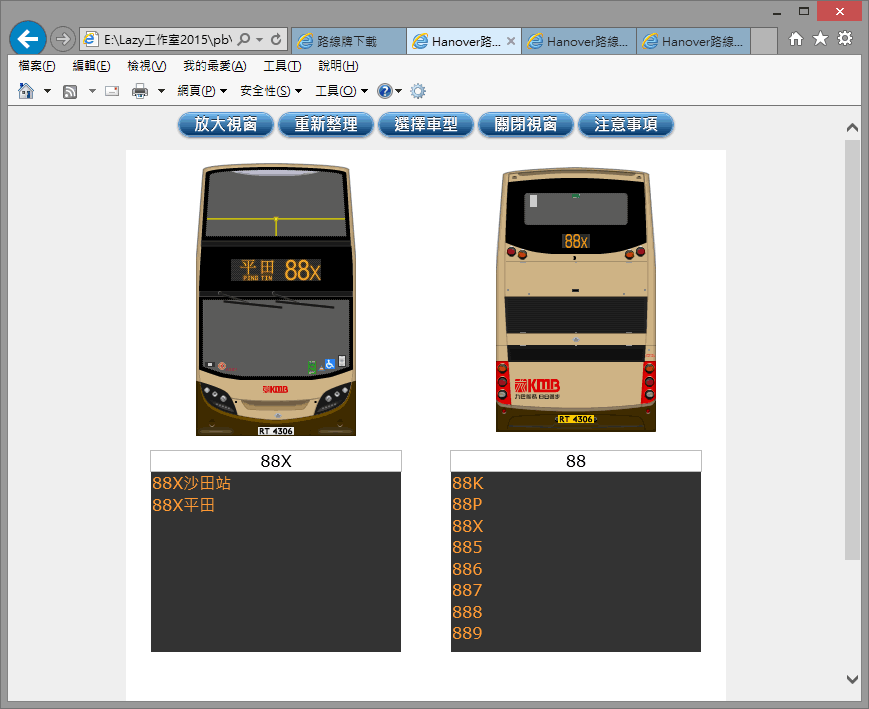Select route 887 in right list
869x709 pixels.
coord(467,590)
